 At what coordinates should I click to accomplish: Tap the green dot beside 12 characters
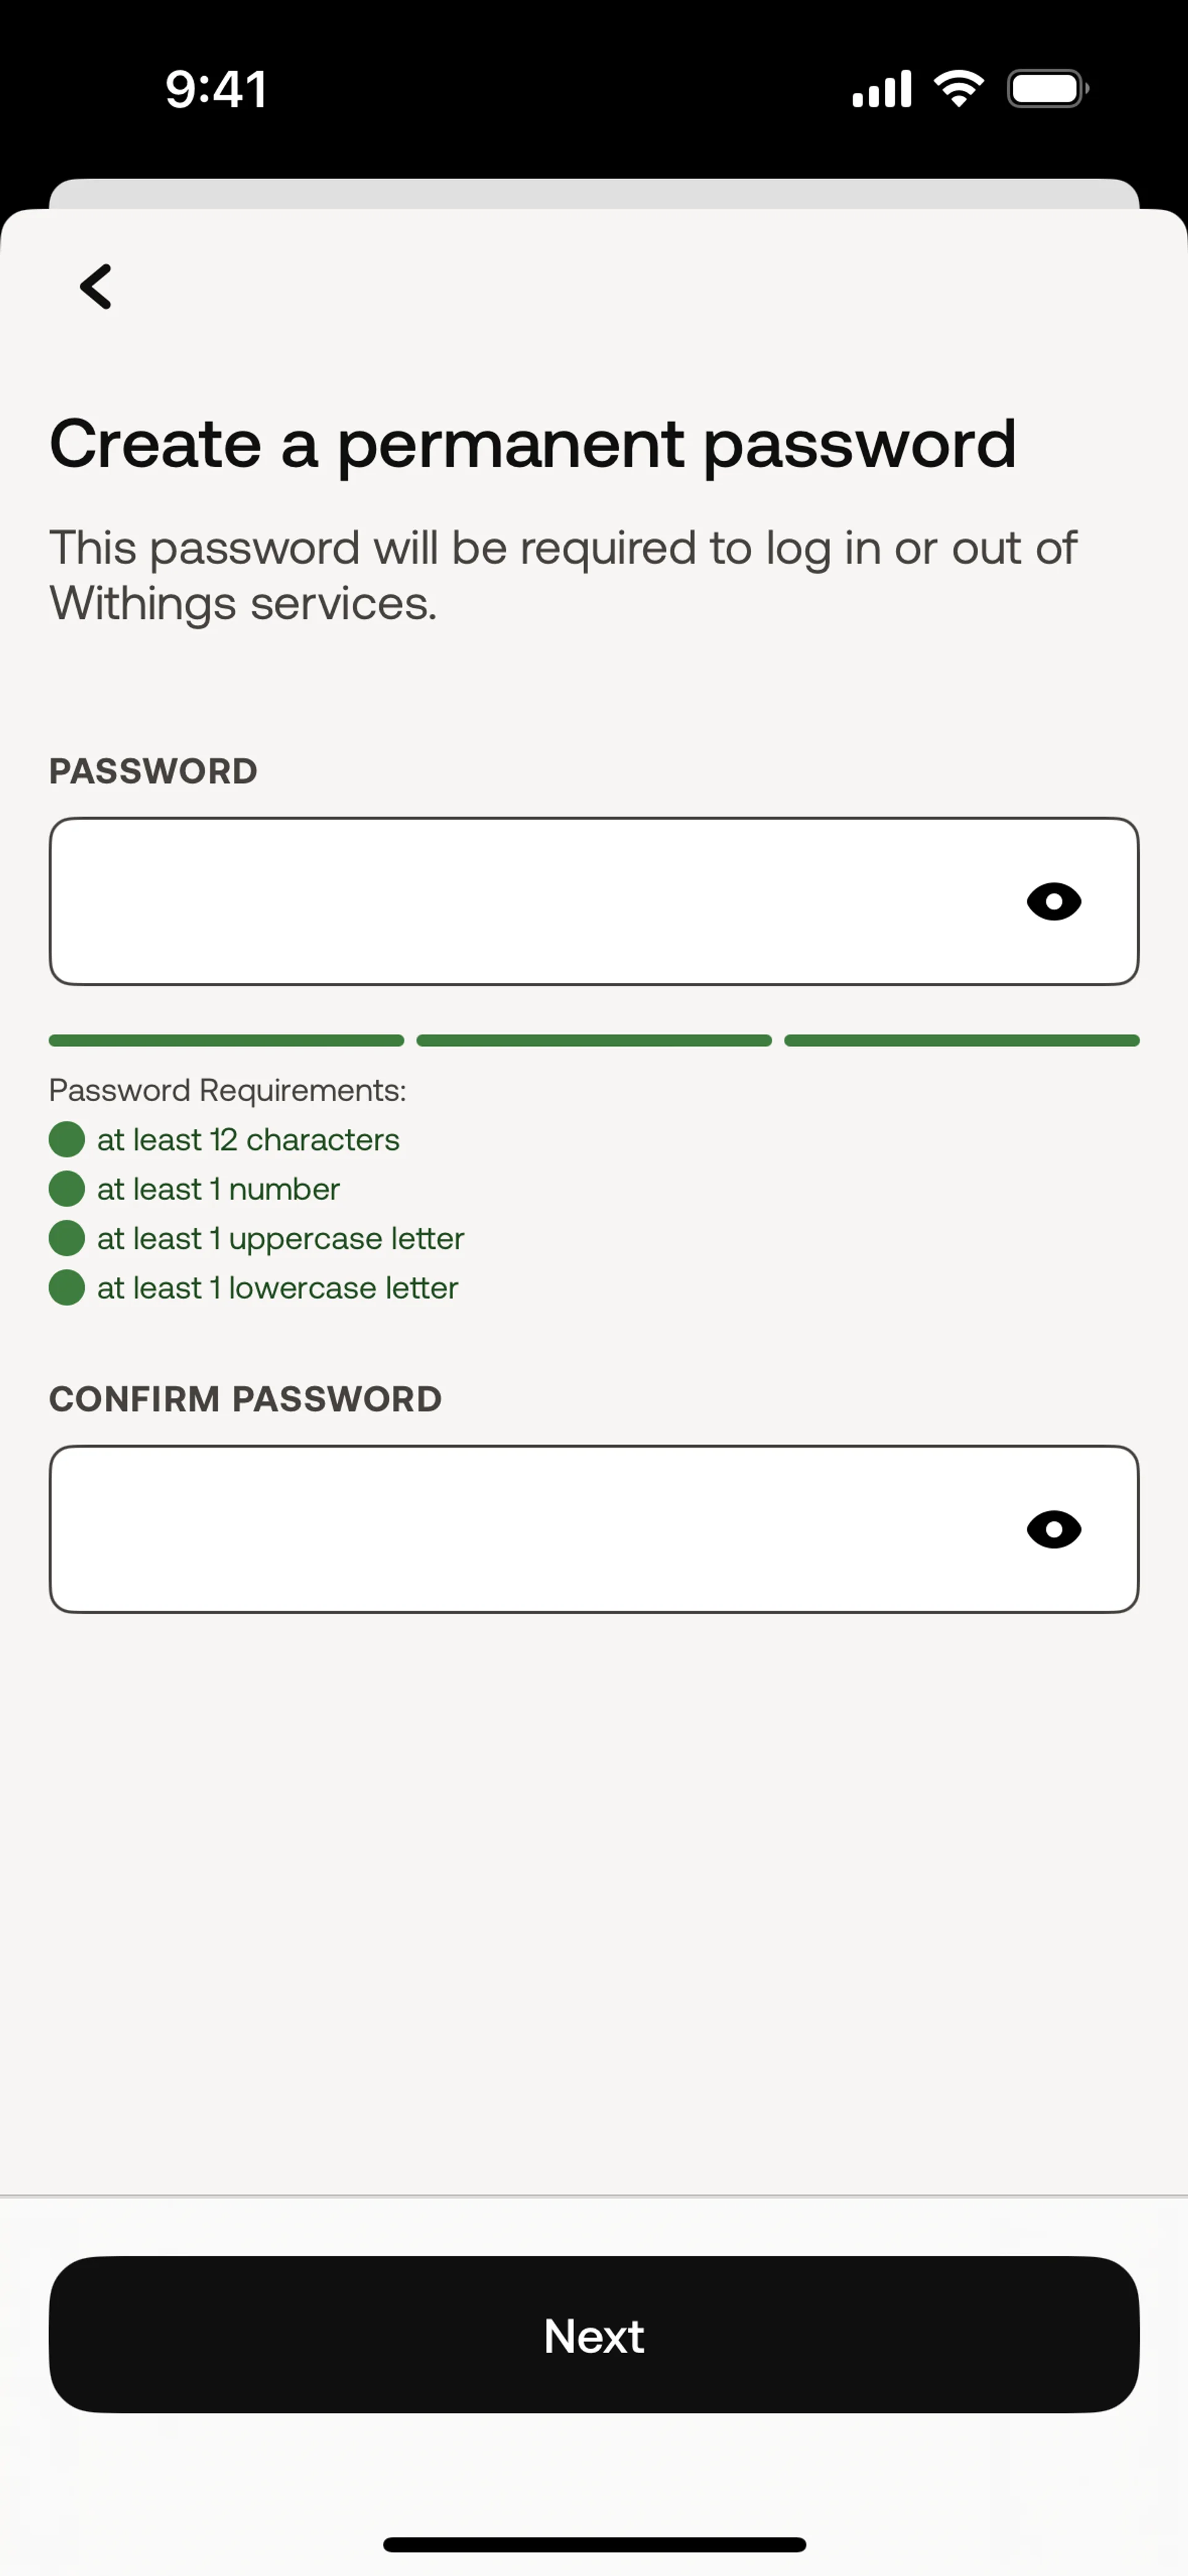point(67,1139)
